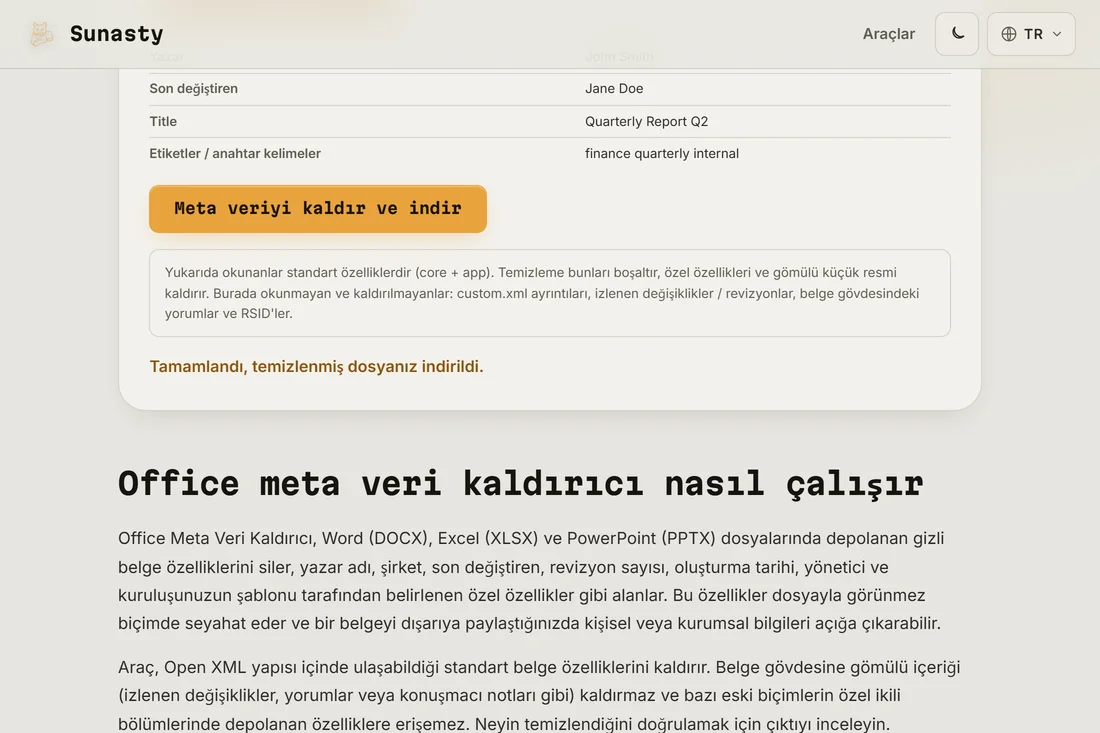Screen dimensions: 1100x733
Task: Expand the TR language dropdown
Action: pyautogui.click(x=1031, y=34)
